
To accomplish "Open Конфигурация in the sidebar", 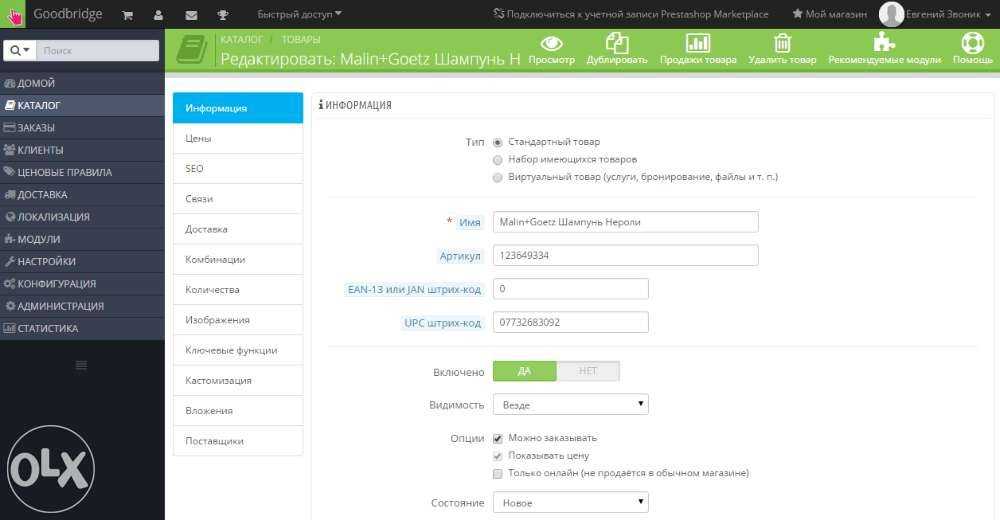I will 82,284.
